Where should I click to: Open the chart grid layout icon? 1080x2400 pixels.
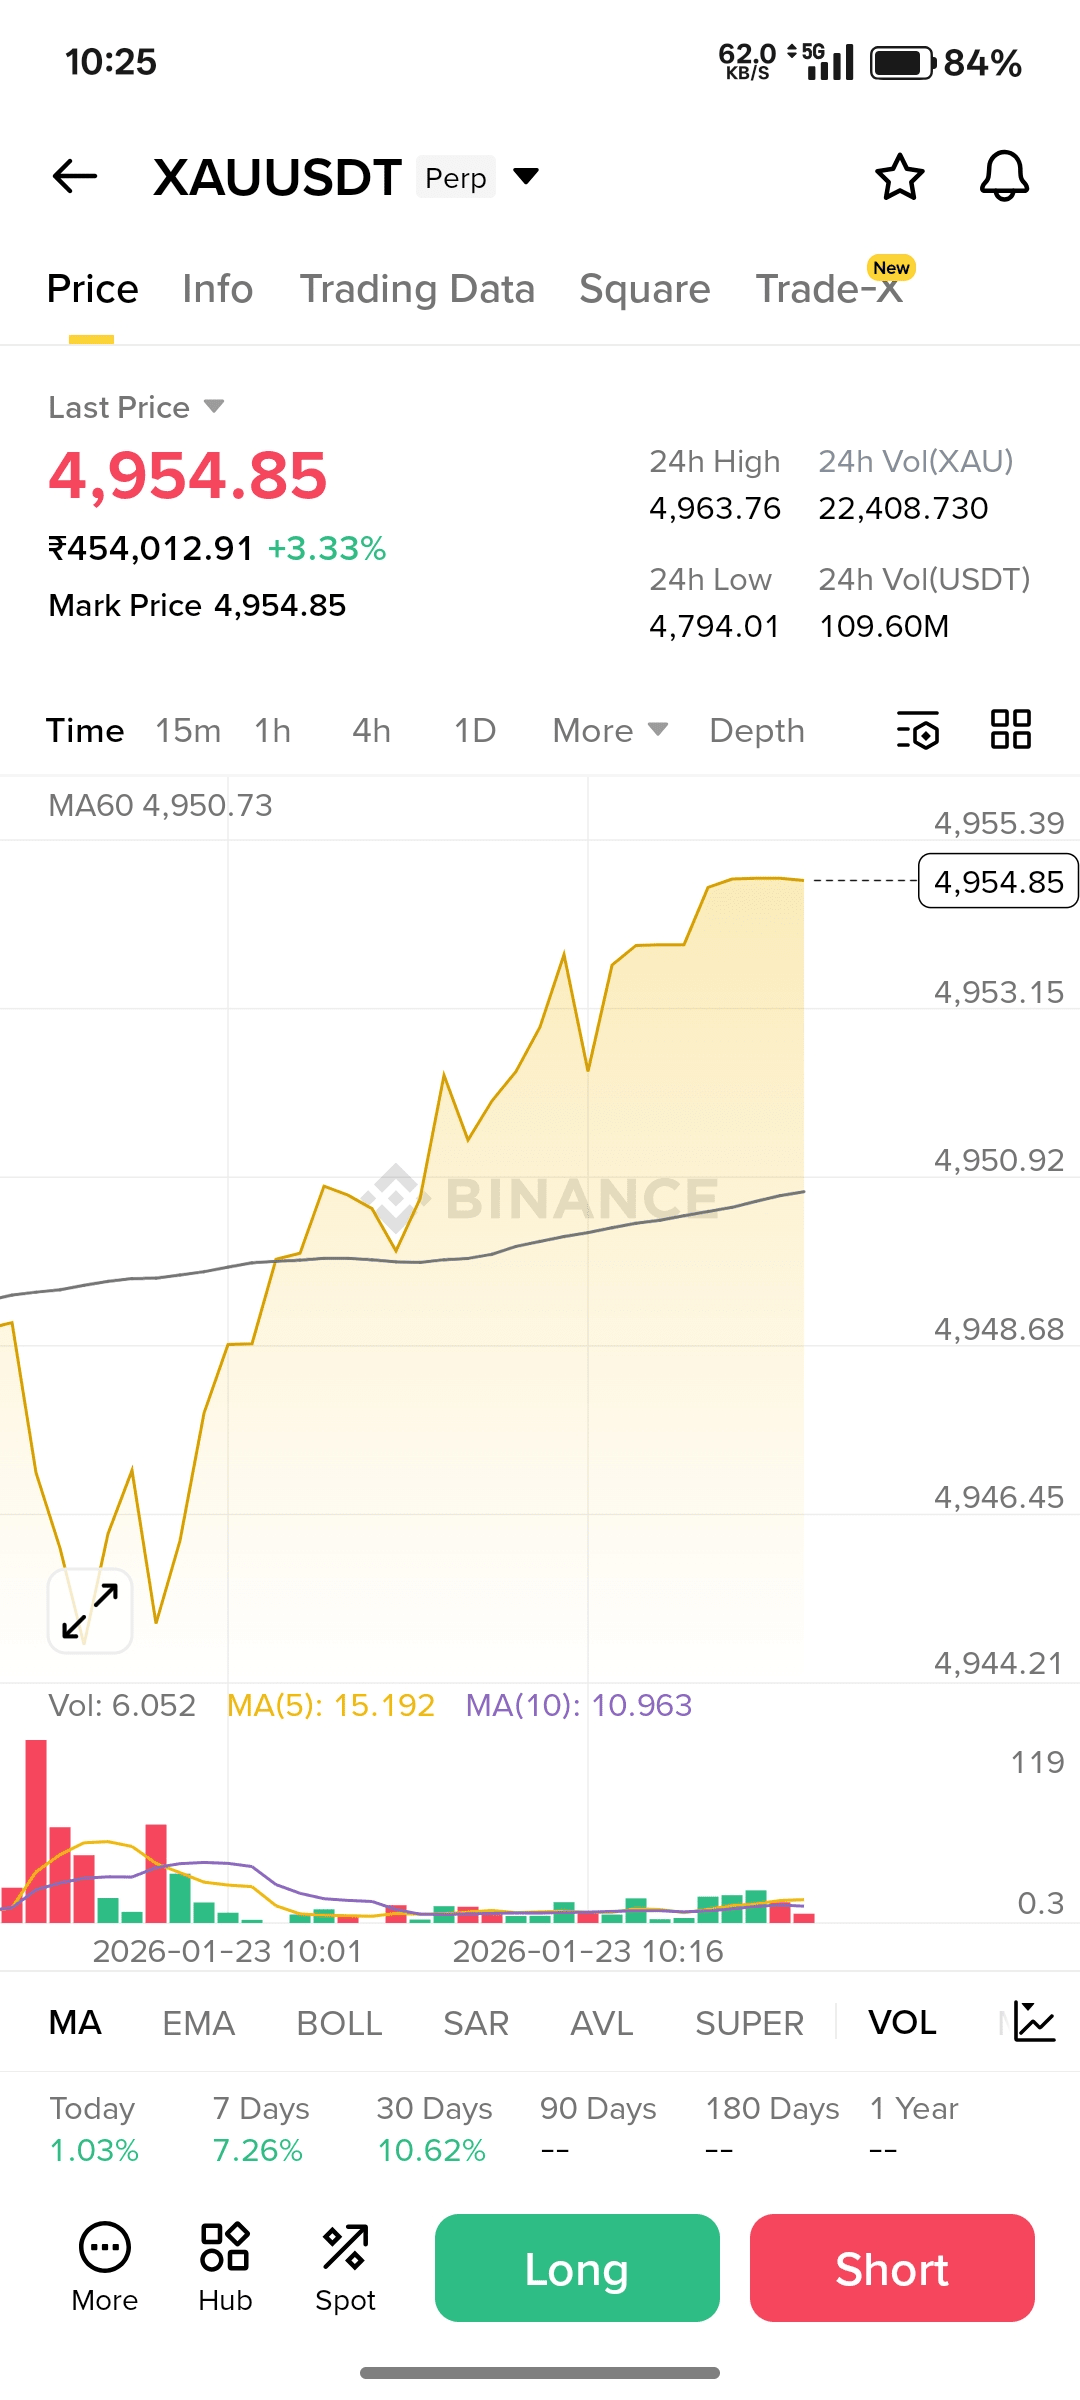click(1010, 730)
